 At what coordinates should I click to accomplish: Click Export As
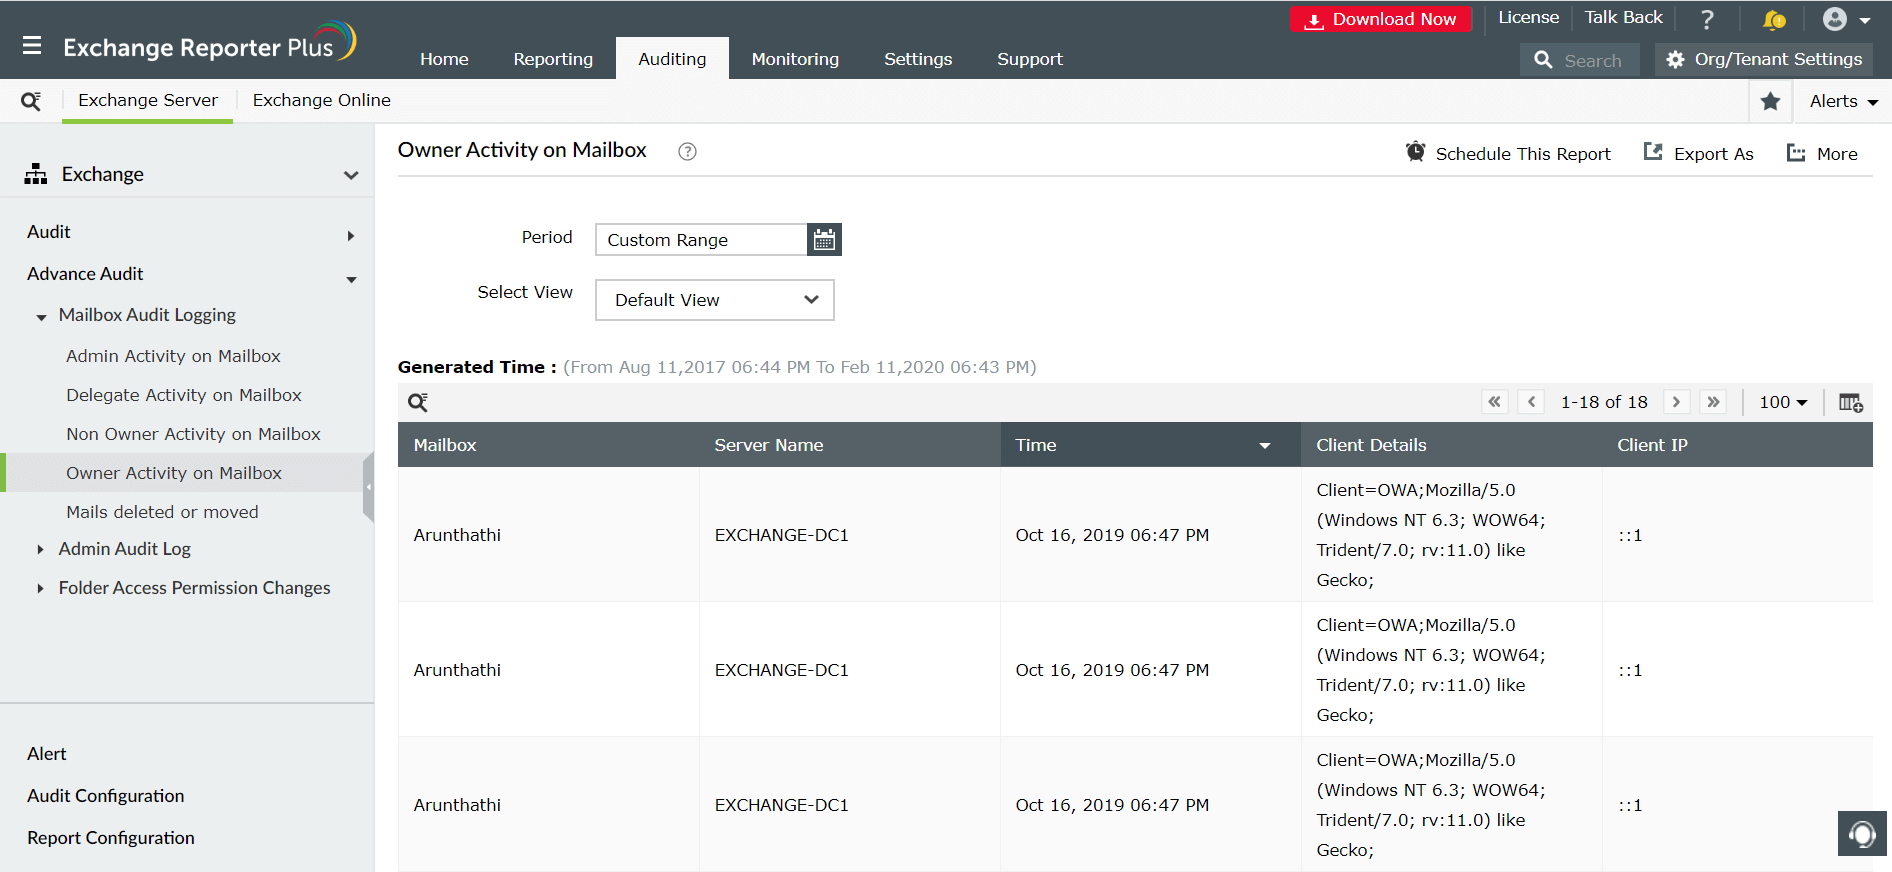pyautogui.click(x=1698, y=153)
